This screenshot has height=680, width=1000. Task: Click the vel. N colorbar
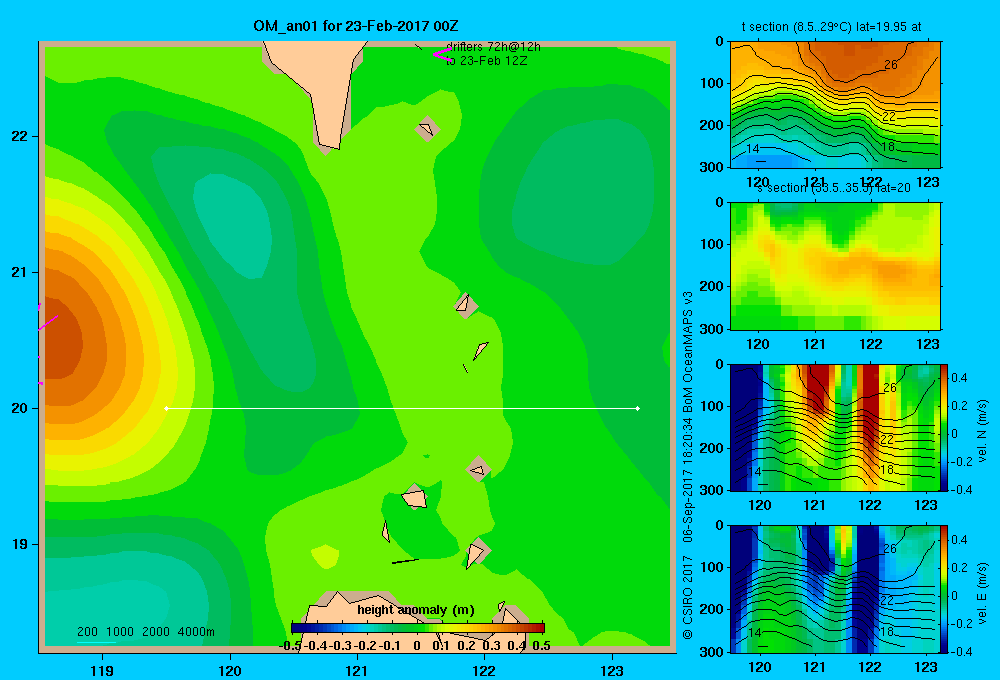click(x=945, y=427)
